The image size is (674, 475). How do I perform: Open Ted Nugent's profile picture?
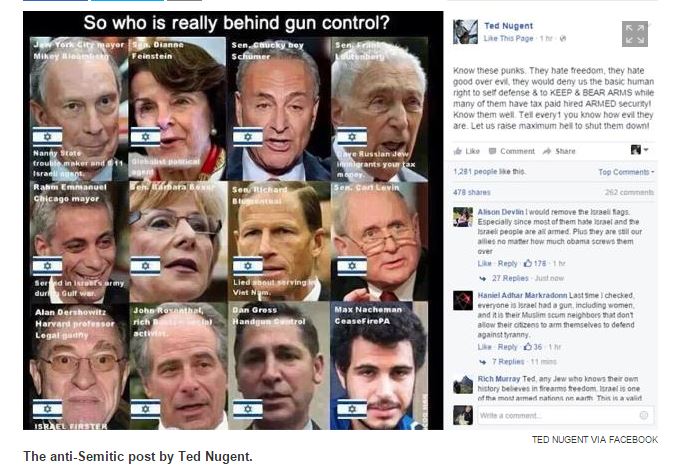tap(466, 32)
